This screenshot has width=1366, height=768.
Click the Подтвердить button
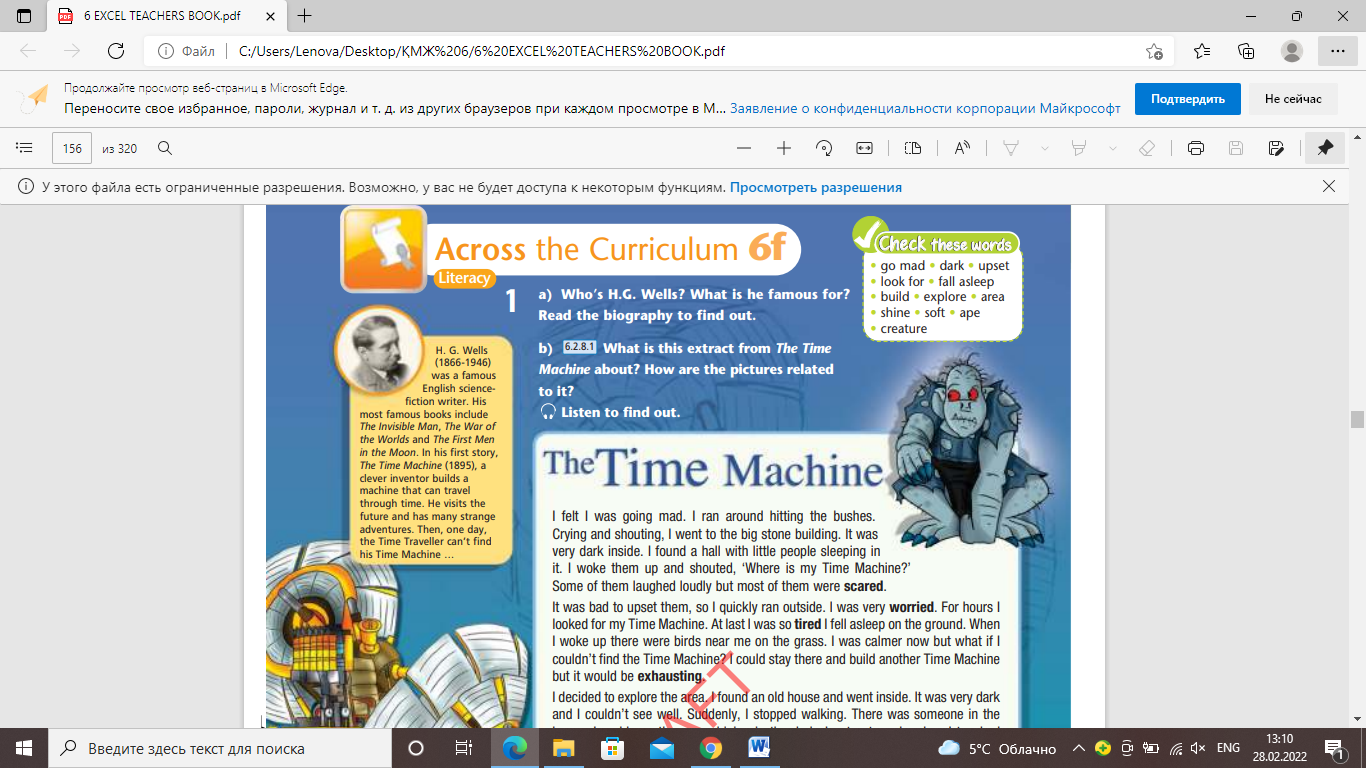tap(1188, 99)
